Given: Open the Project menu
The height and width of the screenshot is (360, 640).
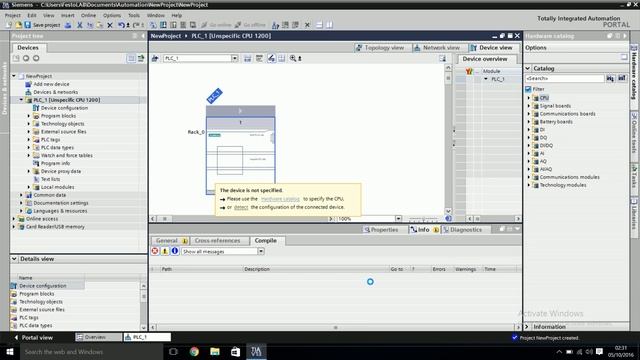Looking at the screenshot, I should 13,15.
